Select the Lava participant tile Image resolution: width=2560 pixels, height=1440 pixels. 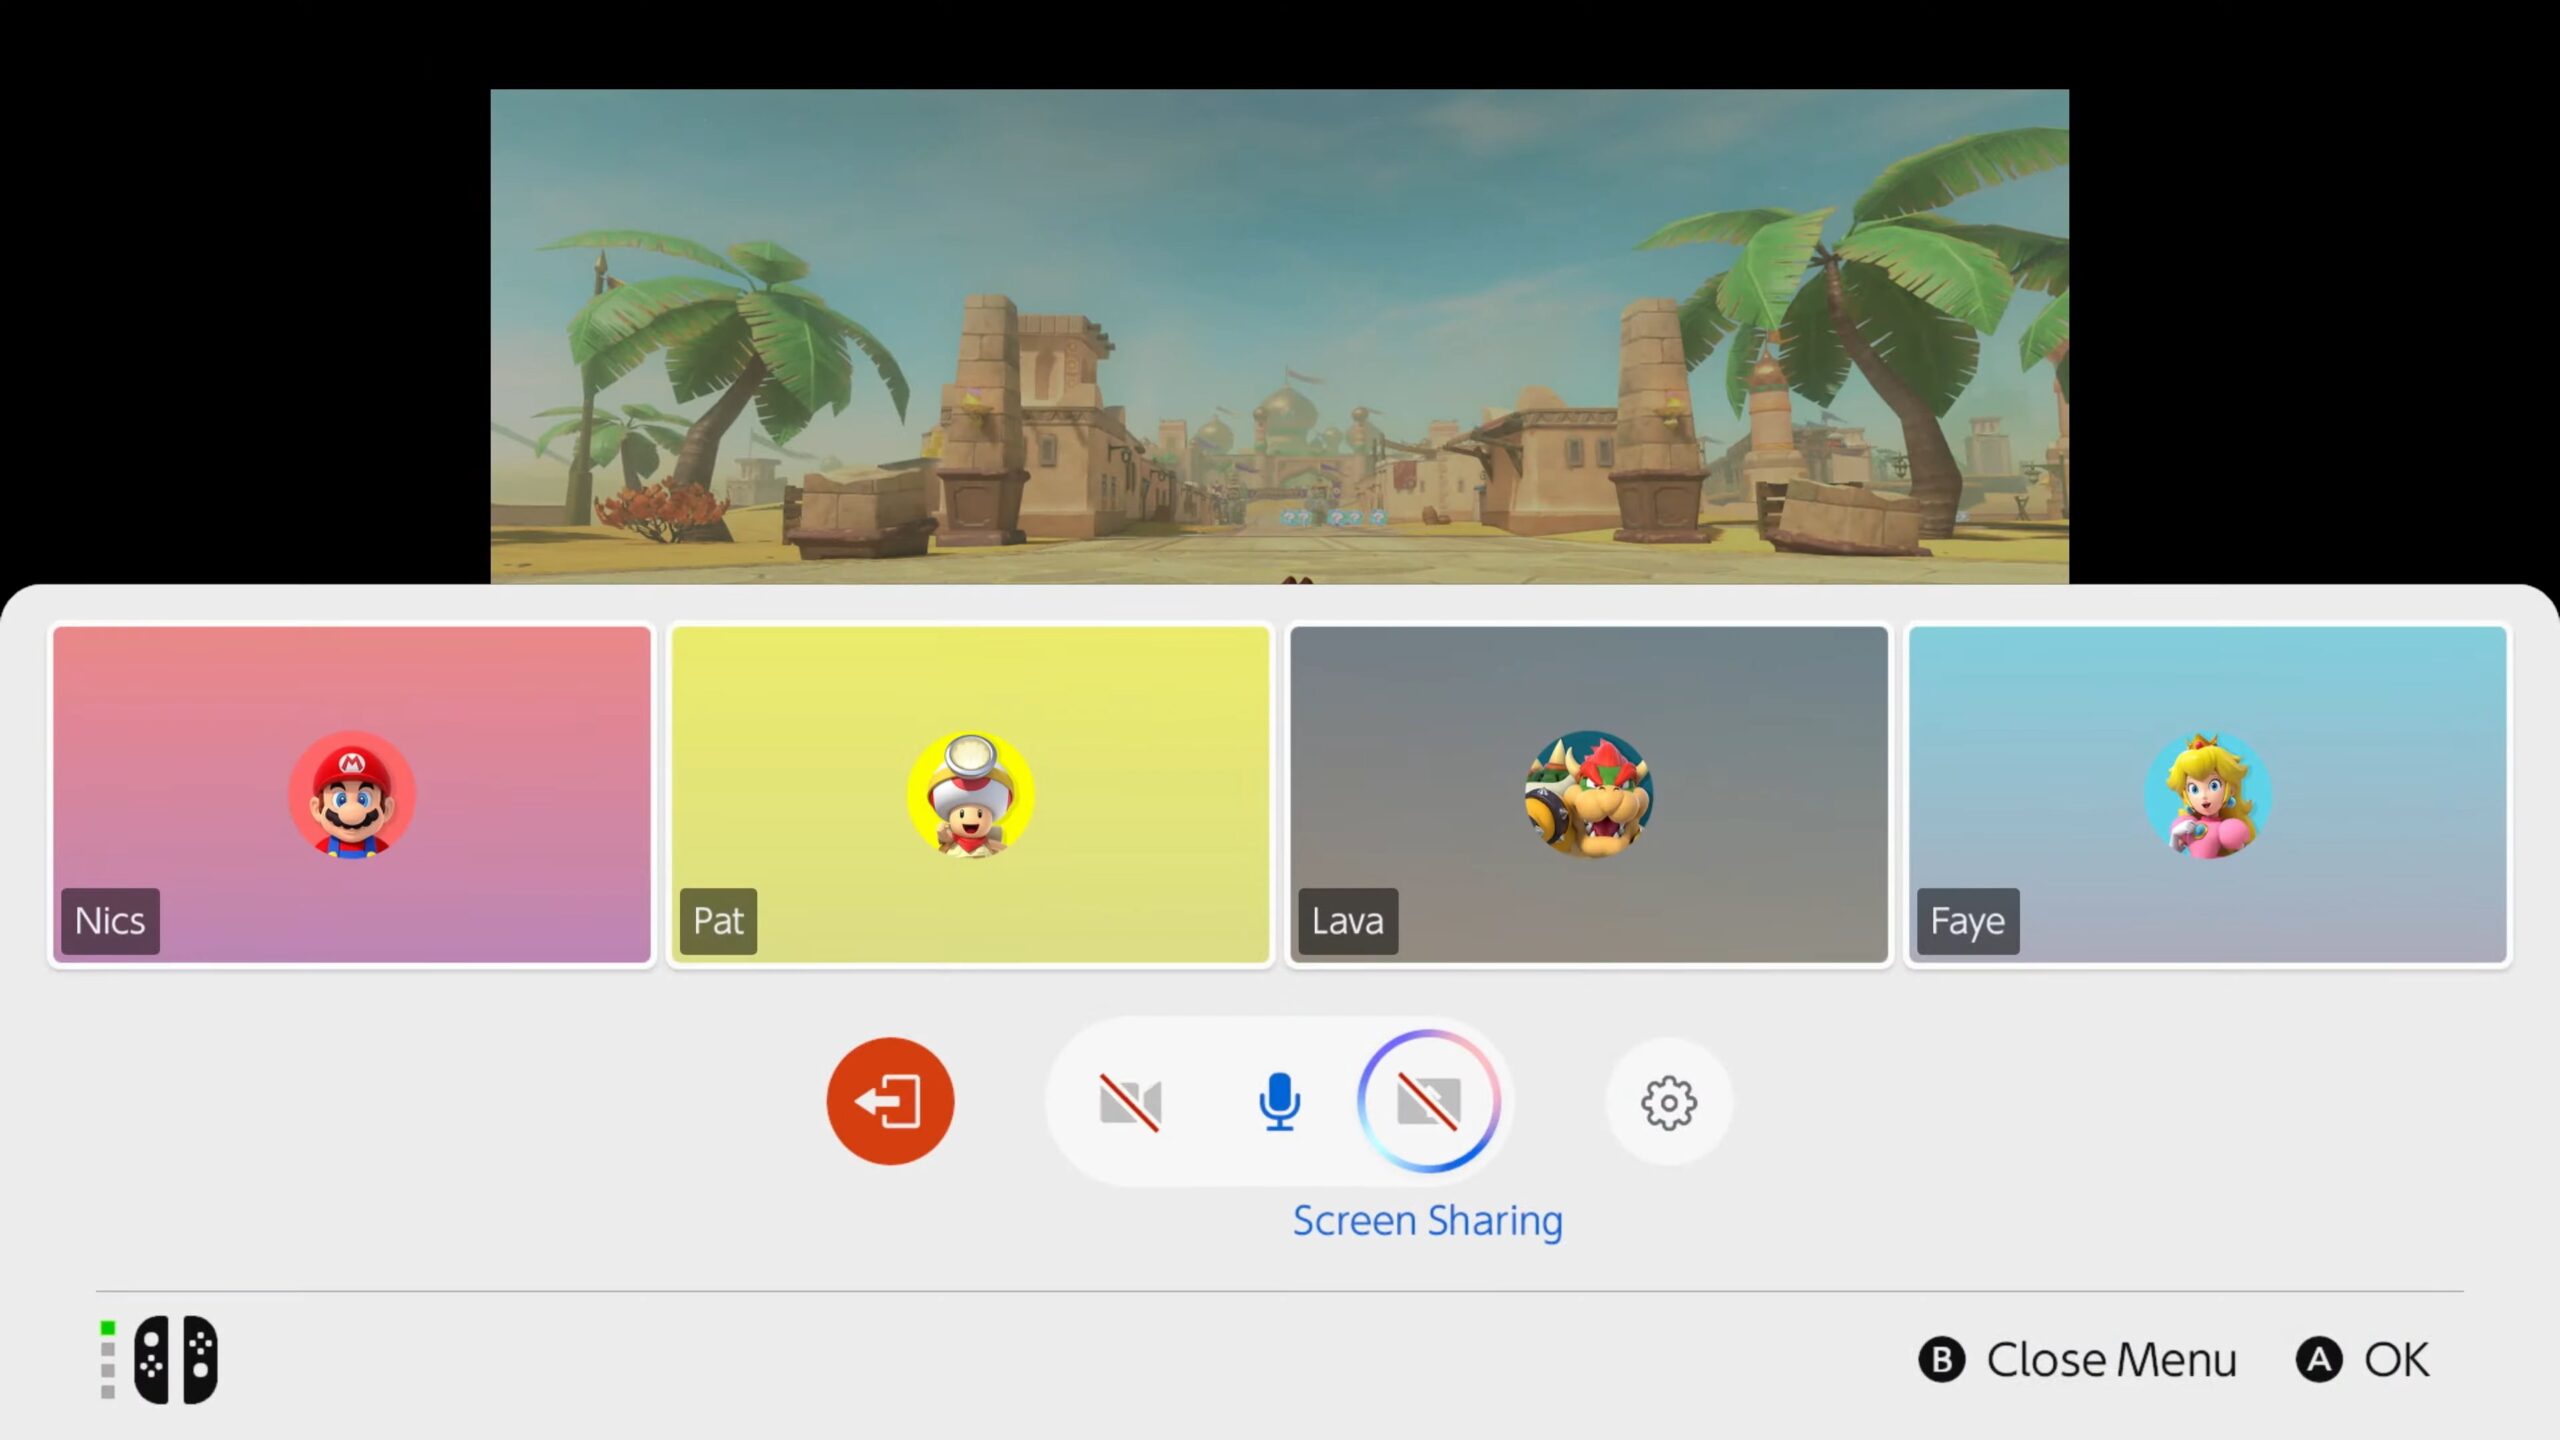[1589, 795]
